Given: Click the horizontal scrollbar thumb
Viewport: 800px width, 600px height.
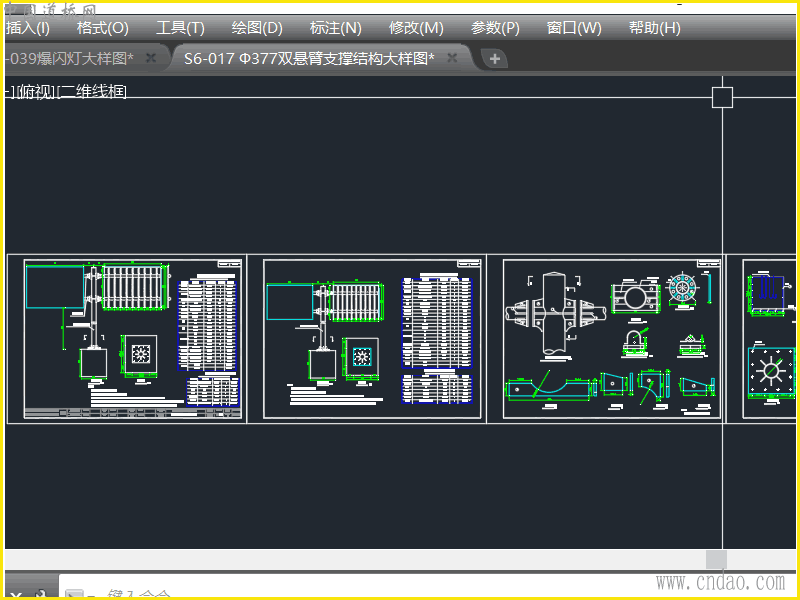Looking at the screenshot, I should (716, 559).
